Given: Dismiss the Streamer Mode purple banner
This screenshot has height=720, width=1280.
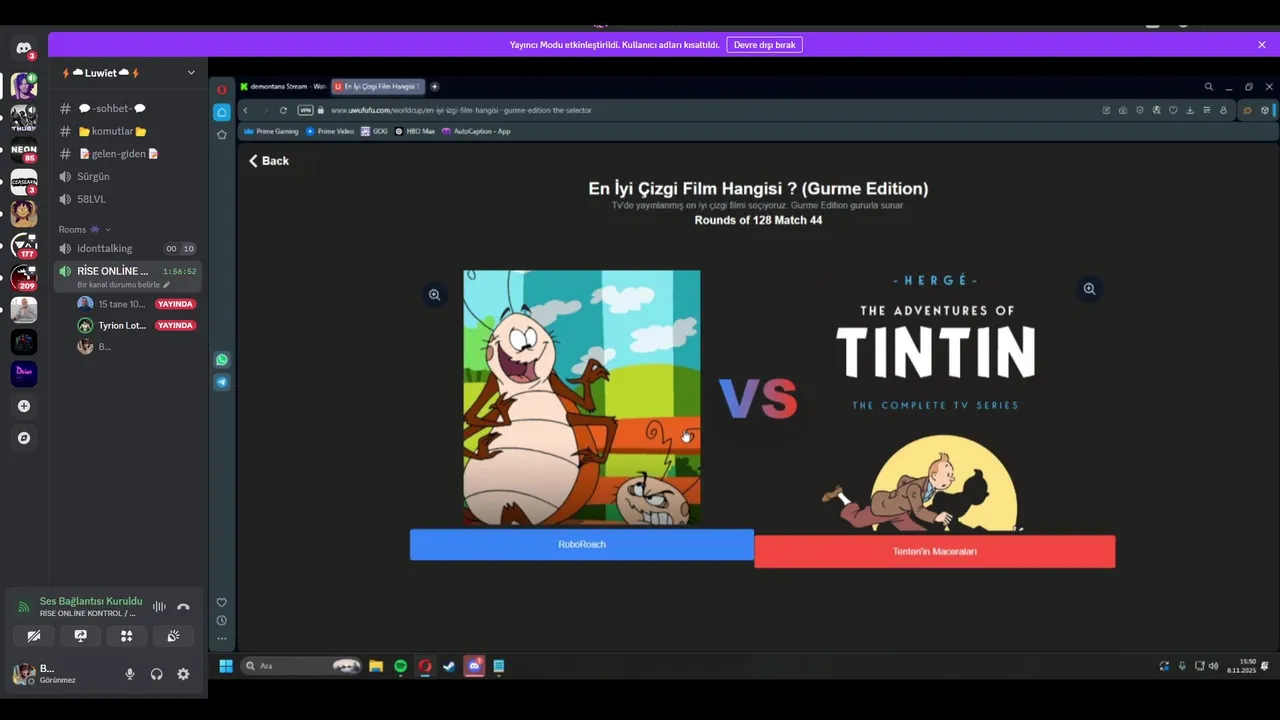Looking at the screenshot, I should [x=1262, y=45].
